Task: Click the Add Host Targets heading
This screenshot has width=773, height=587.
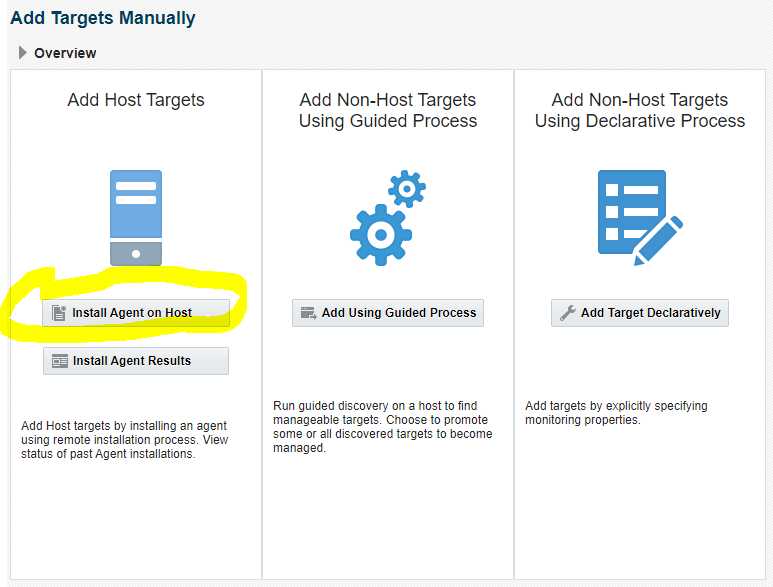Action: coord(136,100)
